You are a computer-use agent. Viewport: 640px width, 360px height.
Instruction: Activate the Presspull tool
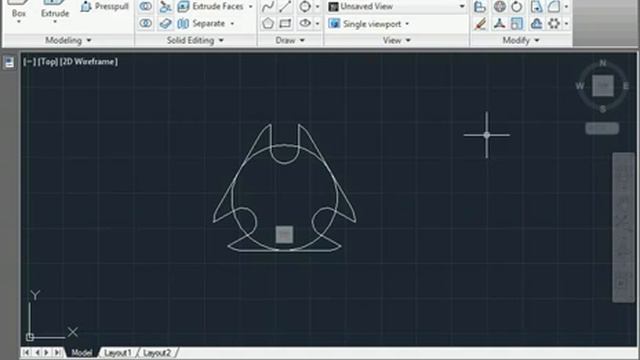[104, 7]
